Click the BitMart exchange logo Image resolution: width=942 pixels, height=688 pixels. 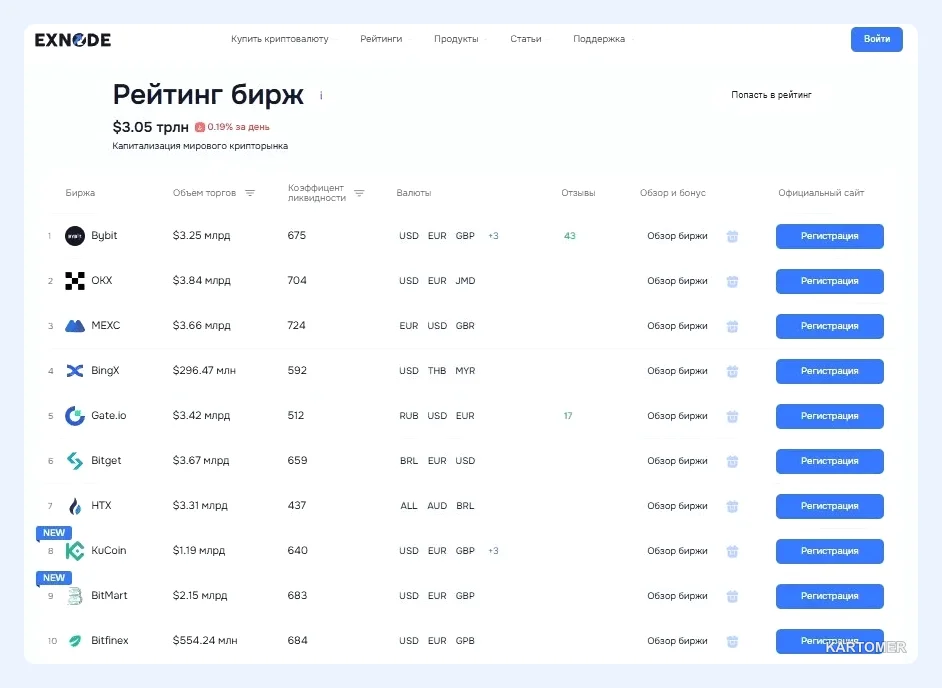coord(75,596)
